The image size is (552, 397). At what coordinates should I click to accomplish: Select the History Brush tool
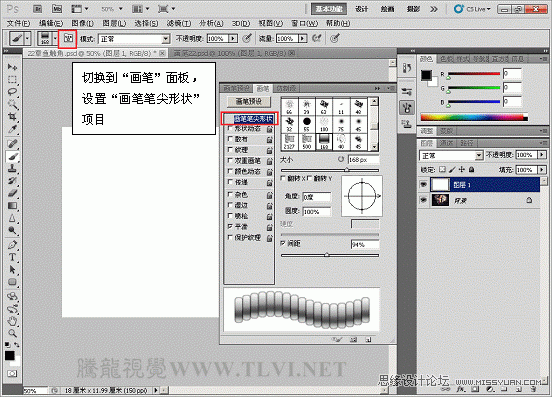tap(12, 181)
